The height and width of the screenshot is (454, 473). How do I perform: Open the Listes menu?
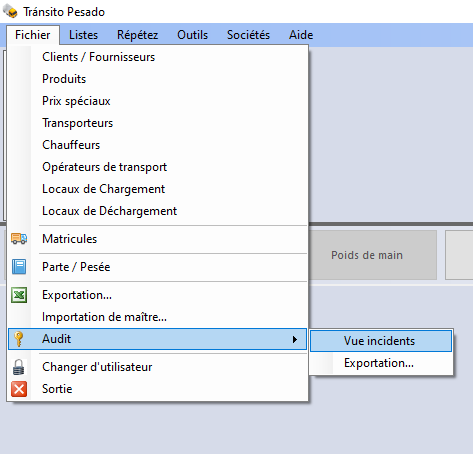pos(83,35)
